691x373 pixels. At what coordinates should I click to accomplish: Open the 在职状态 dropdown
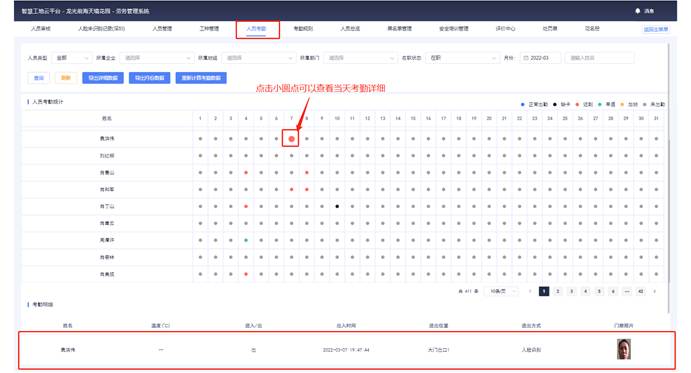click(462, 58)
